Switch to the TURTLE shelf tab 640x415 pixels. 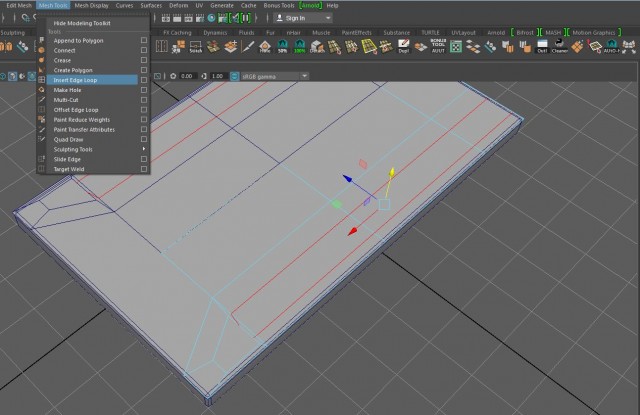click(x=430, y=32)
